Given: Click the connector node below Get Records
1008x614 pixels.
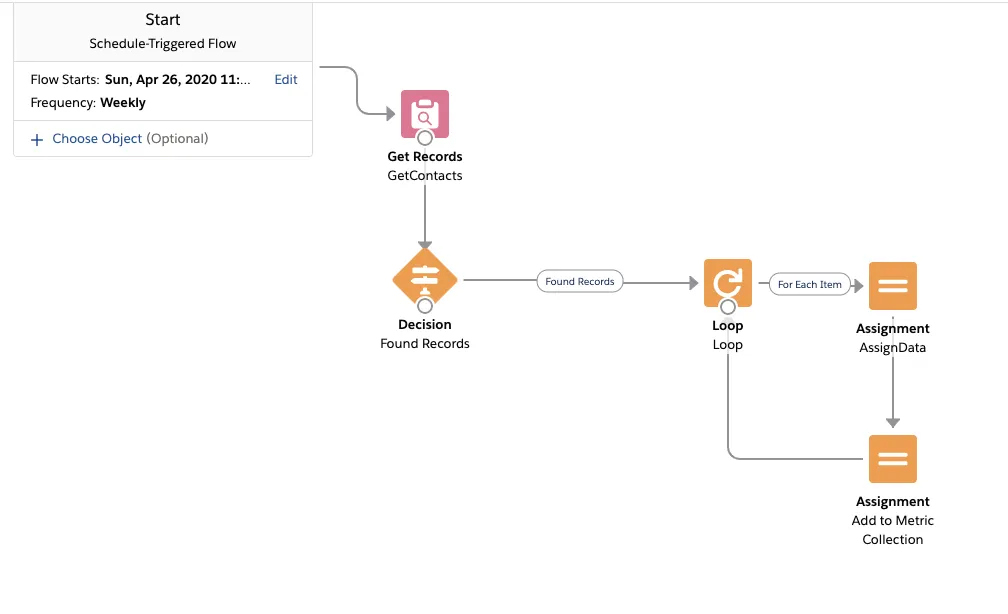Looking at the screenshot, I should pyautogui.click(x=424, y=138).
